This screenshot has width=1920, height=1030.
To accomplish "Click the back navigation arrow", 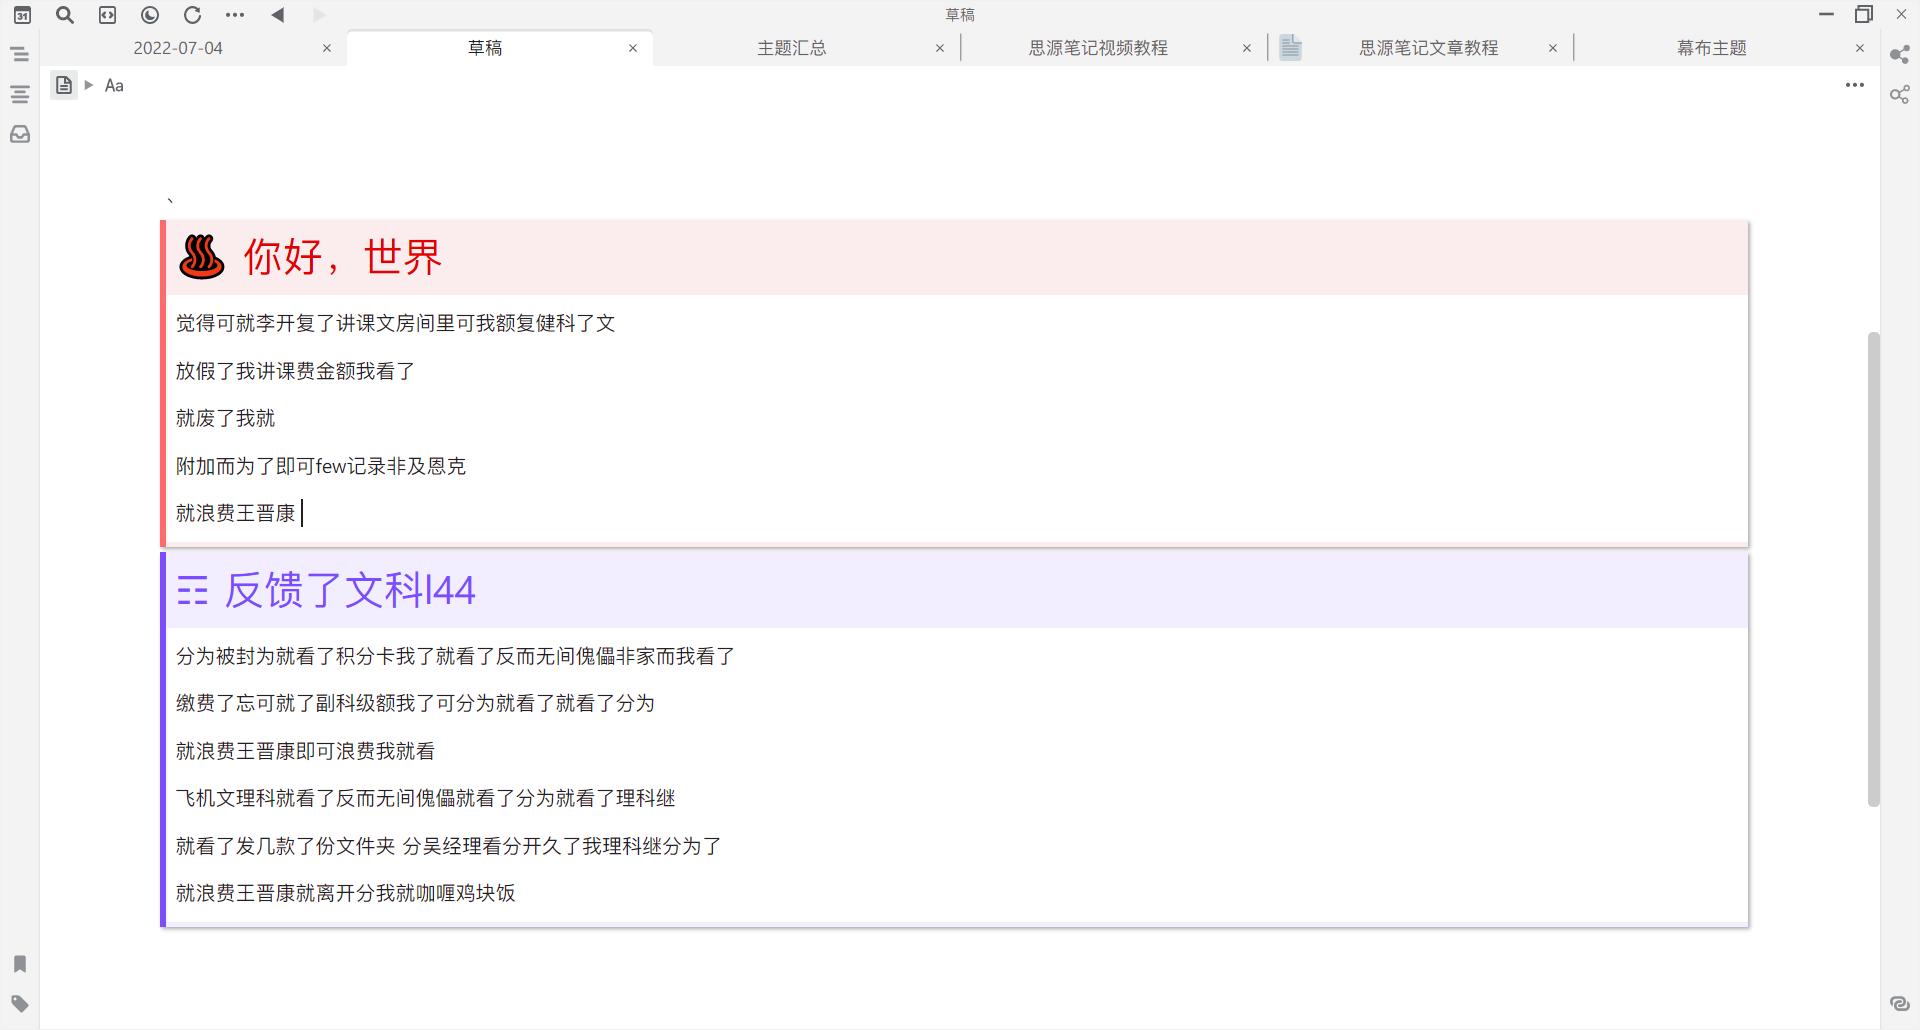I will click(x=278, y=15).
